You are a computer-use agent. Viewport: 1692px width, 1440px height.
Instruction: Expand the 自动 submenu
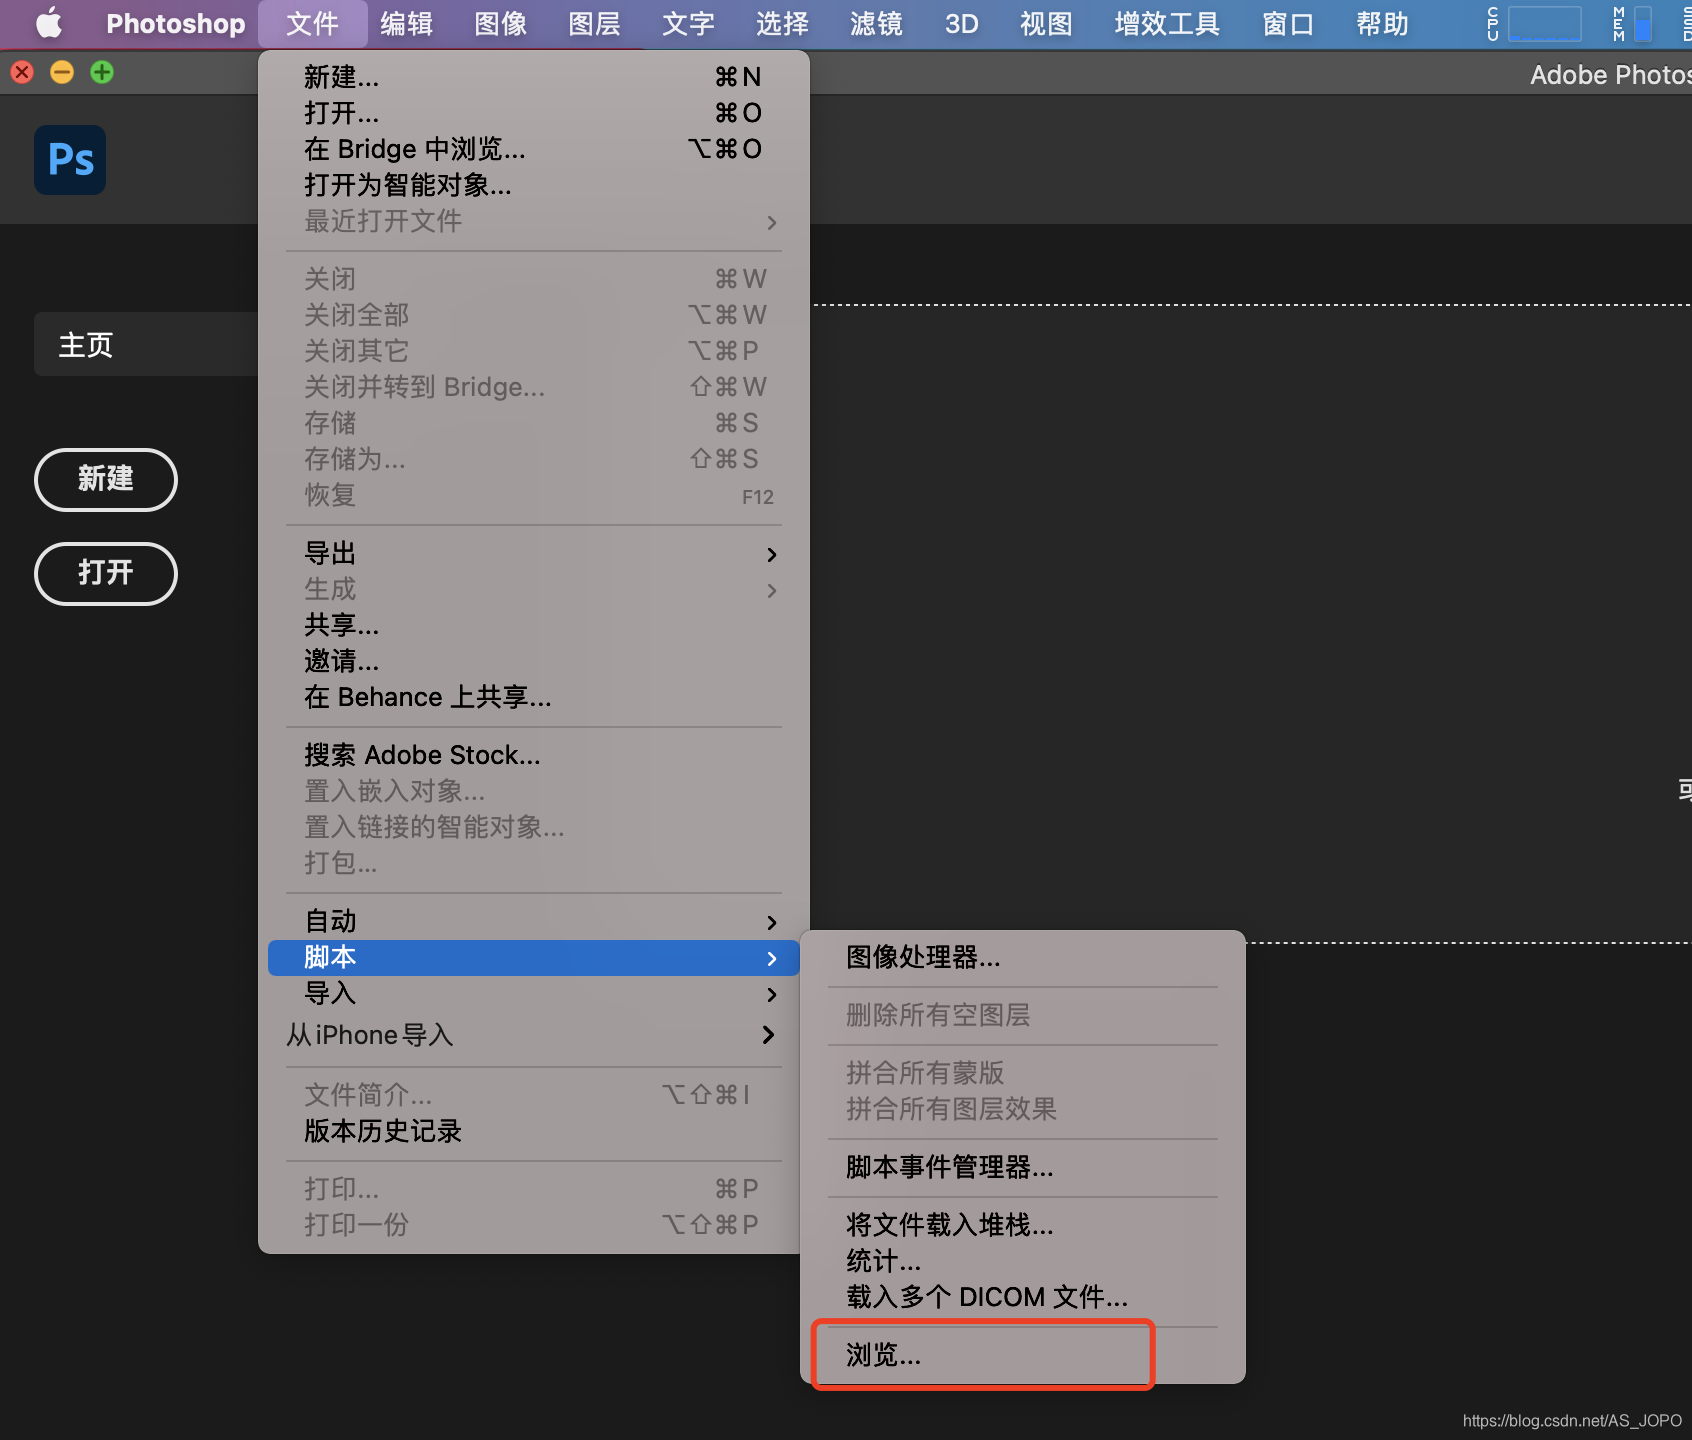click(x=328, y=920)
